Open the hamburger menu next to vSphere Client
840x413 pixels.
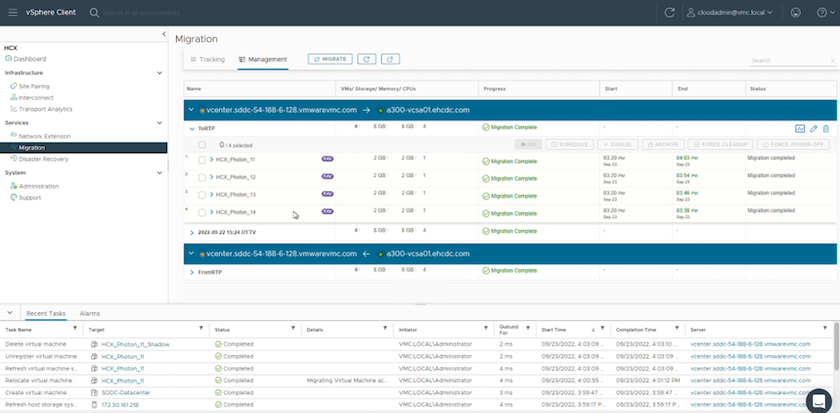tap(13, 13)
